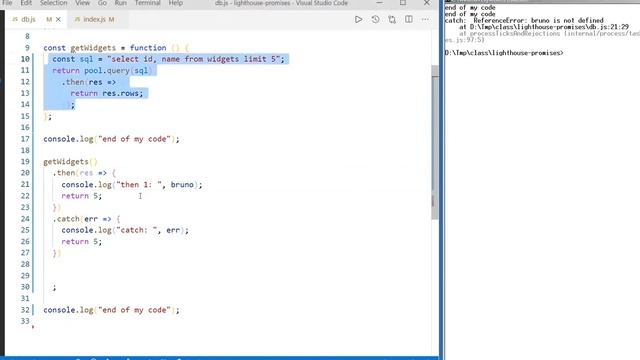Run the code with the play icon

pyautogui.click(x=358, y=19)
